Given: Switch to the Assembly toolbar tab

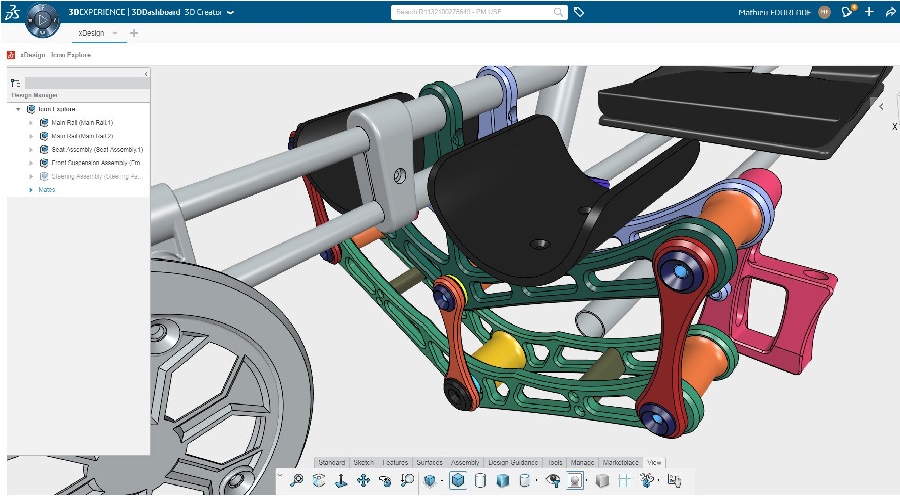Looking at the screenshot, I should click(x=465, y=463).
